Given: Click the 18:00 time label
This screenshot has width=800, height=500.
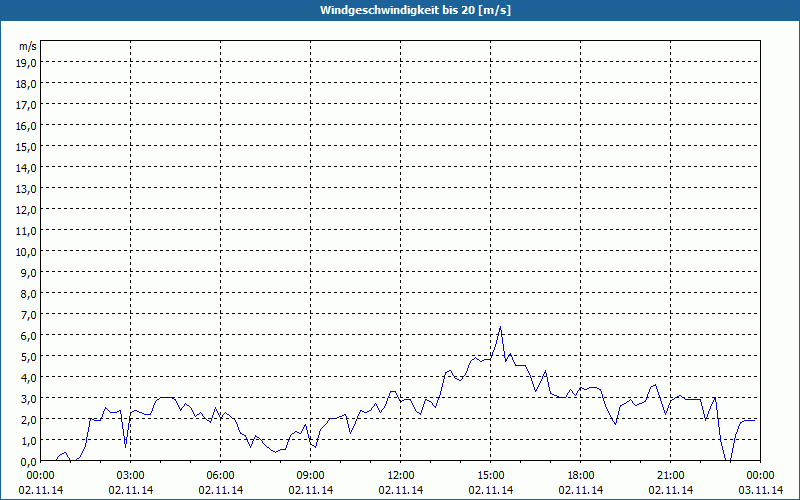Looking at the screenshot, I should point(581,475).
